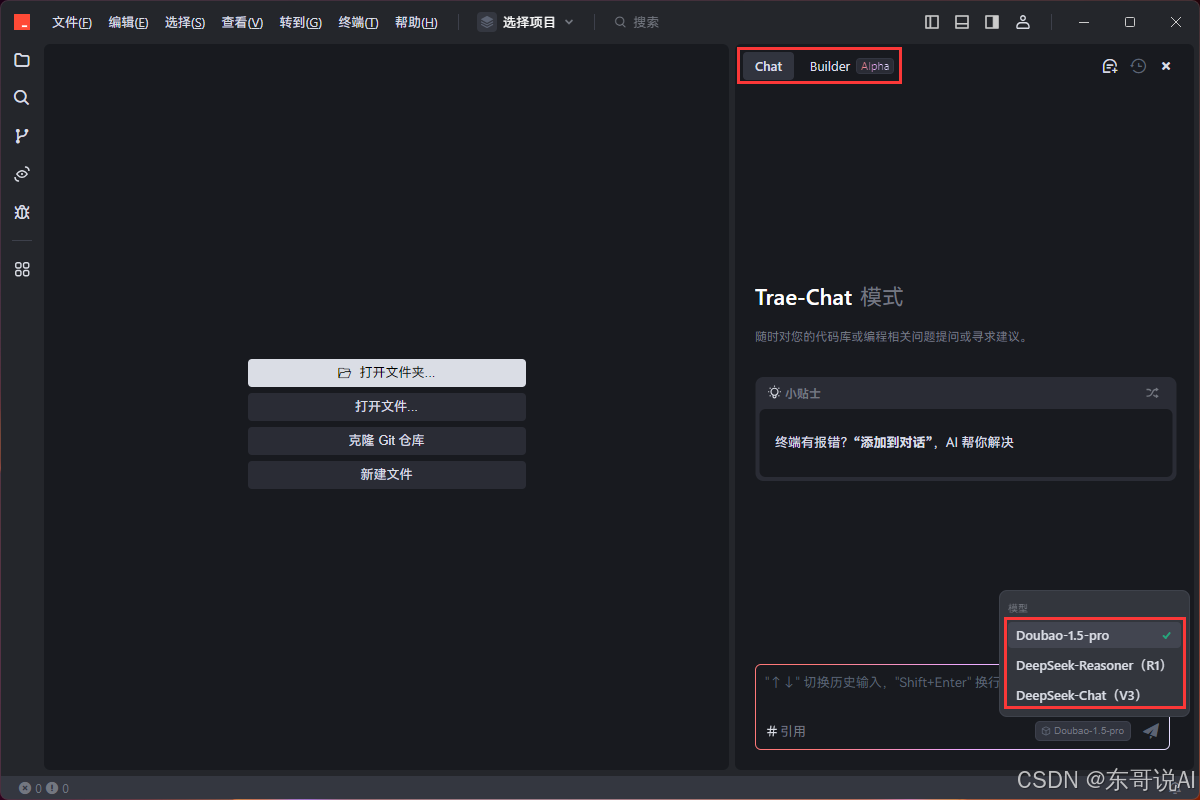Open the webview preview eye icon

coord(22,174)
